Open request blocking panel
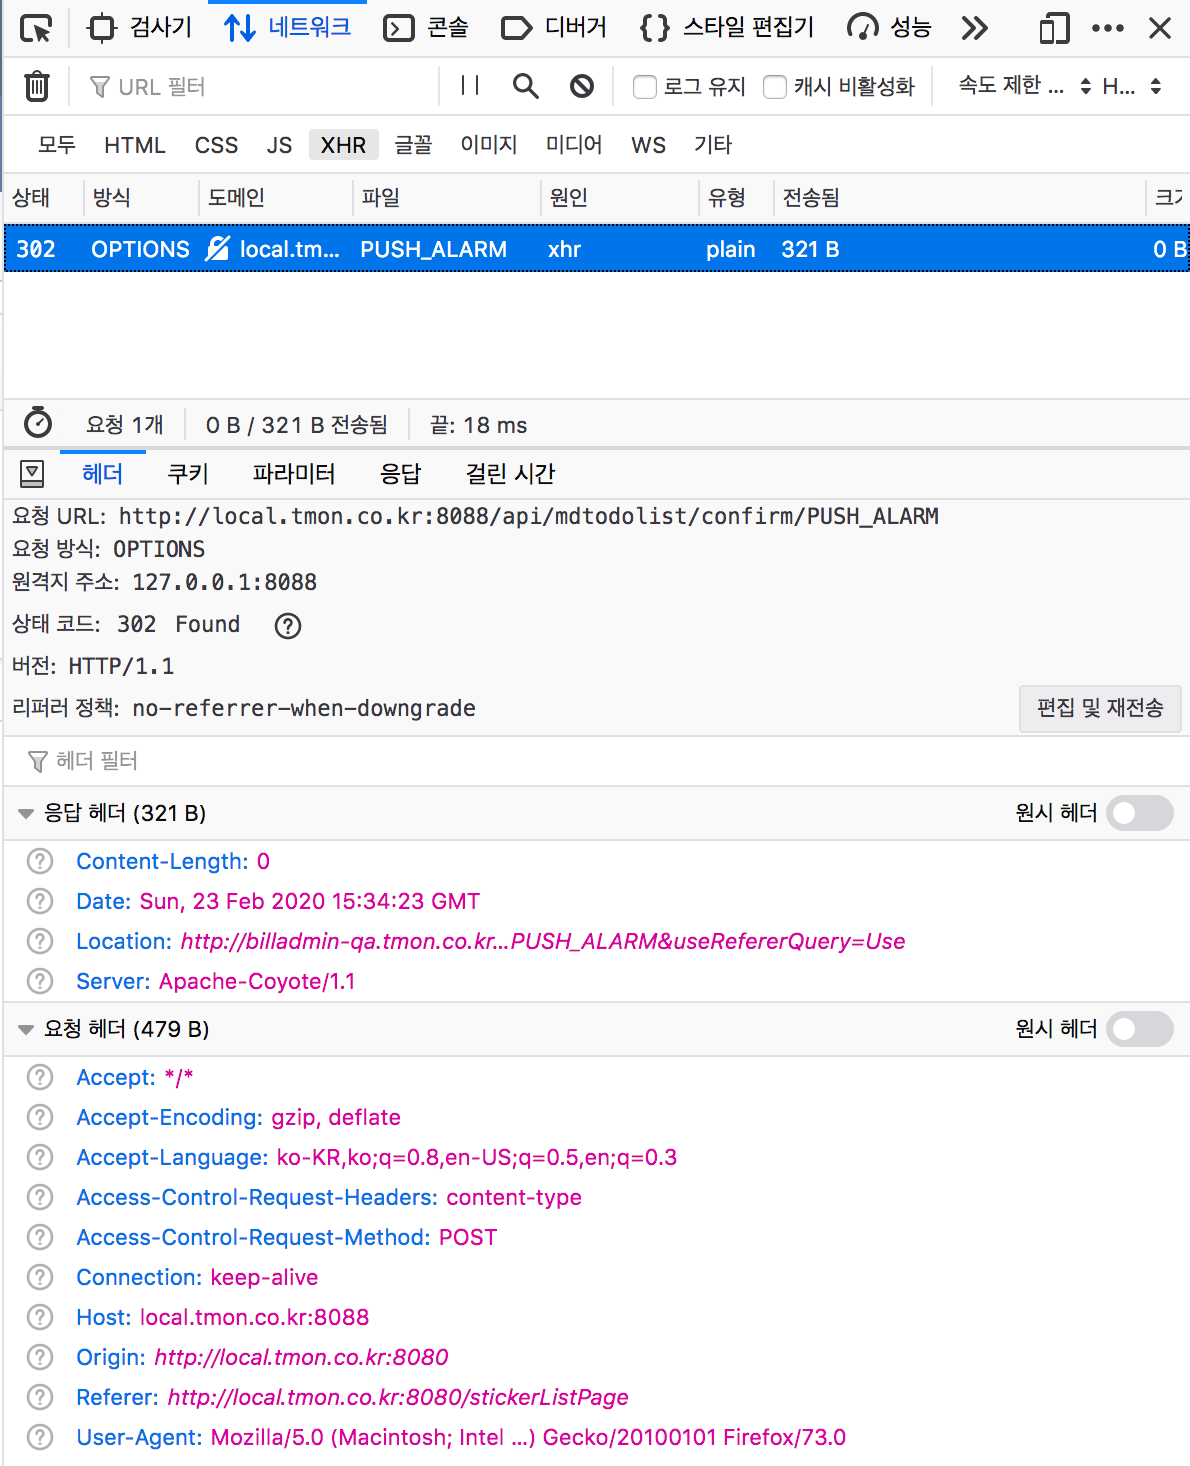 coord(582,86)
